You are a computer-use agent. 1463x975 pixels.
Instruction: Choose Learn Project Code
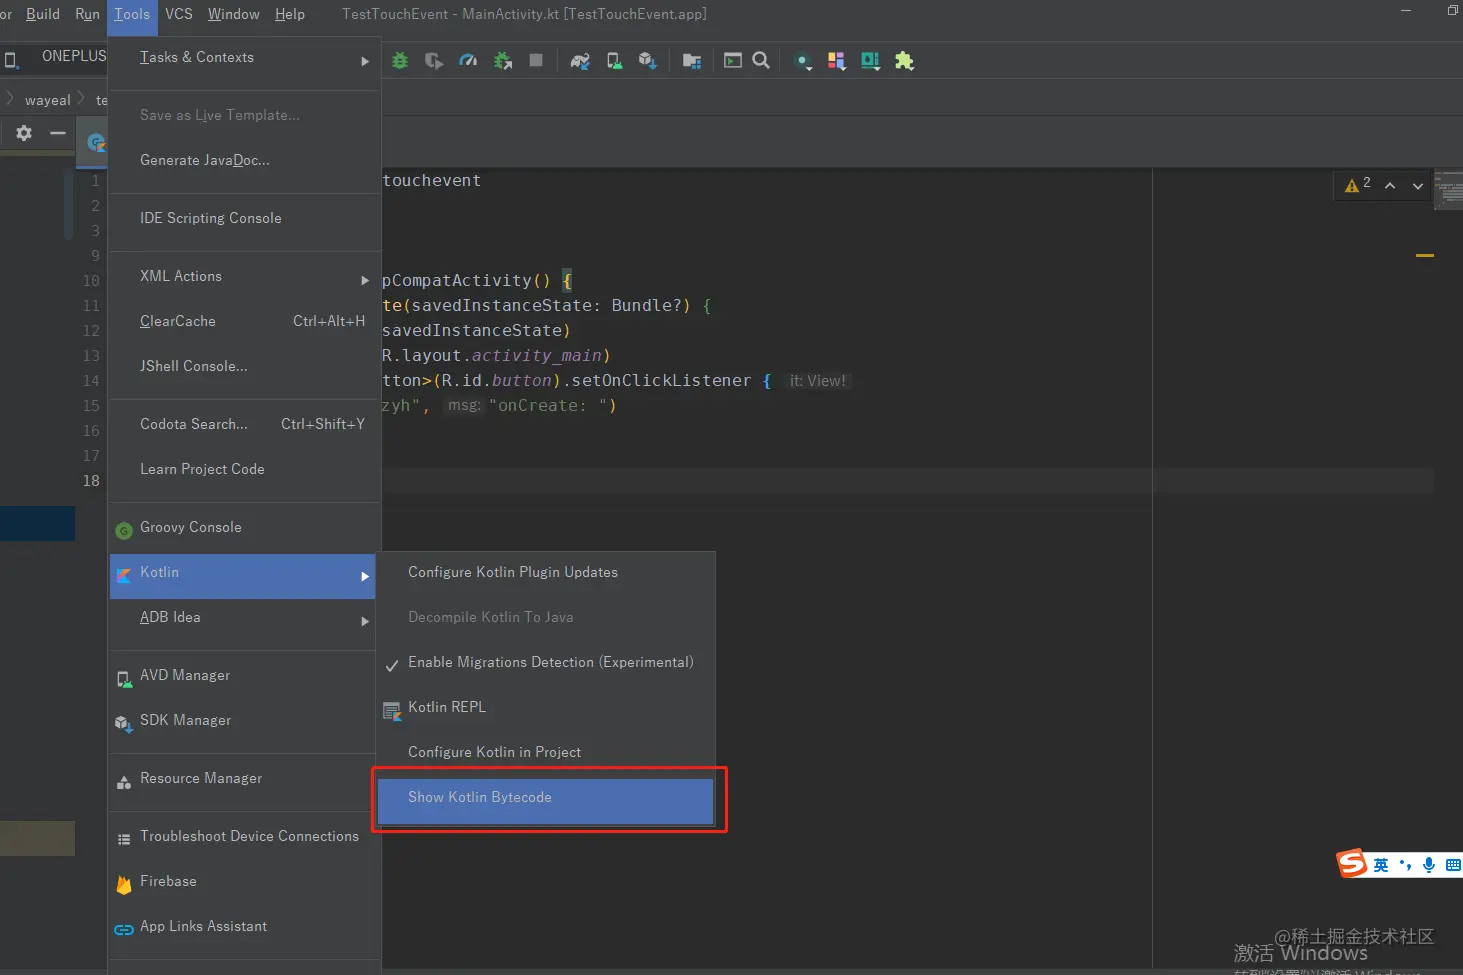[245, 469]
